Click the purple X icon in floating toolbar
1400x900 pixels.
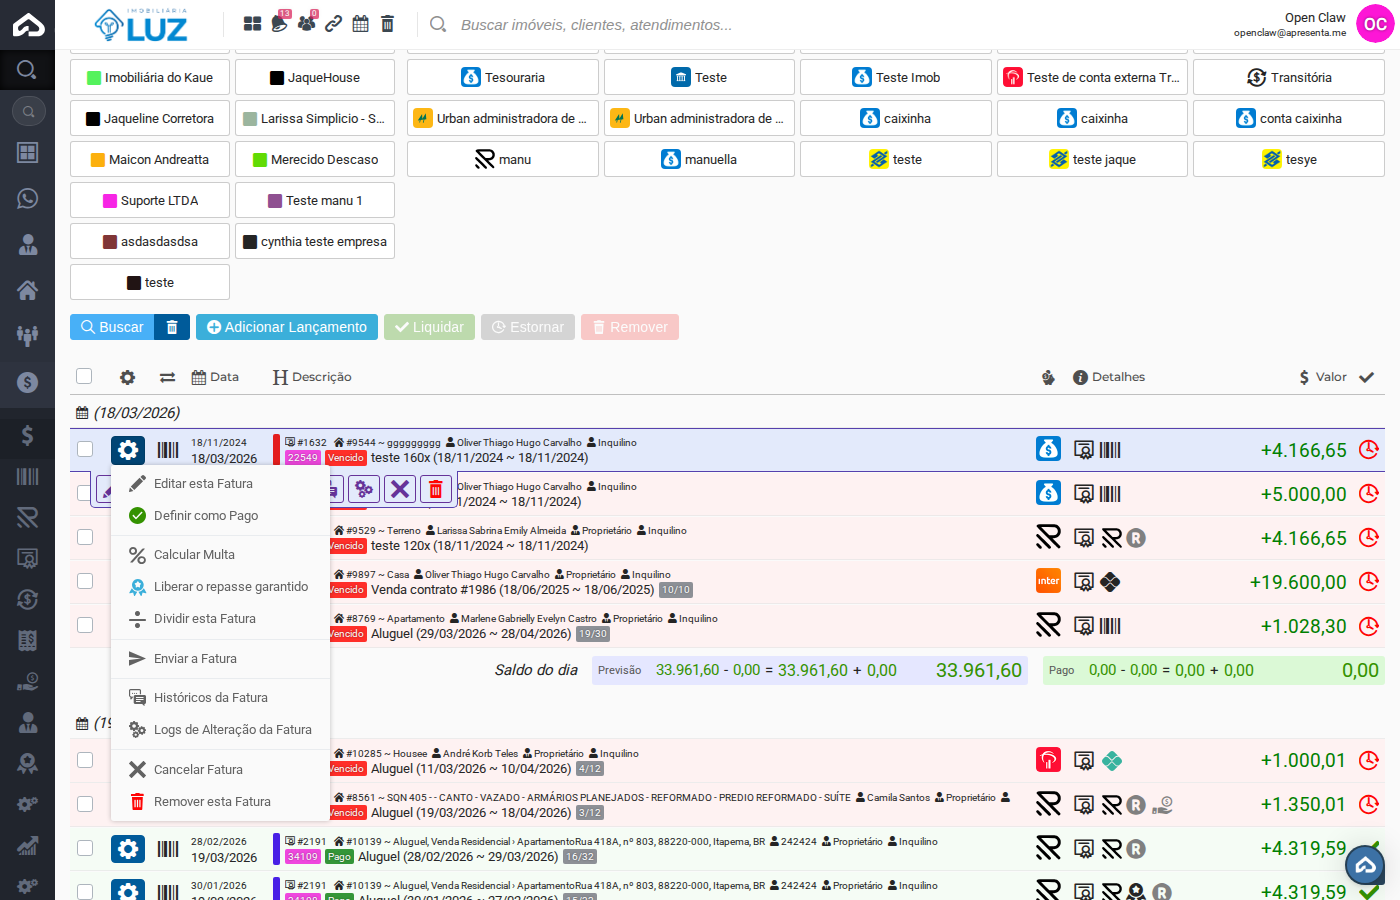tap(400, 489)
